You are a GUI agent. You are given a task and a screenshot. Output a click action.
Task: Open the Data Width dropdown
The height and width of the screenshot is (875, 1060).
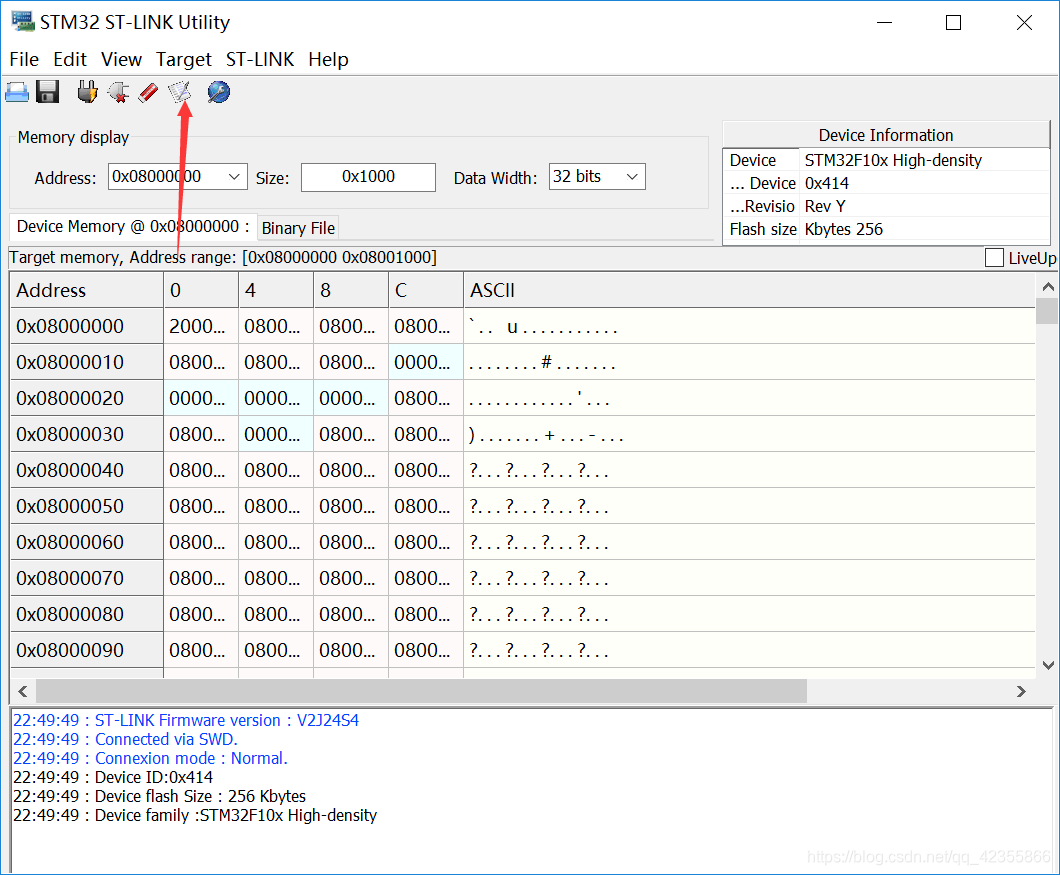631,177
